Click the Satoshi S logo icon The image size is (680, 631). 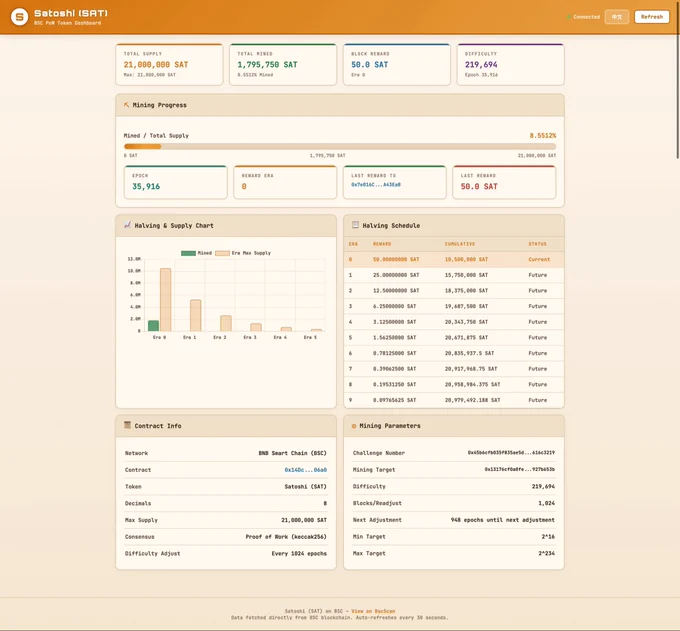(20, 17)
